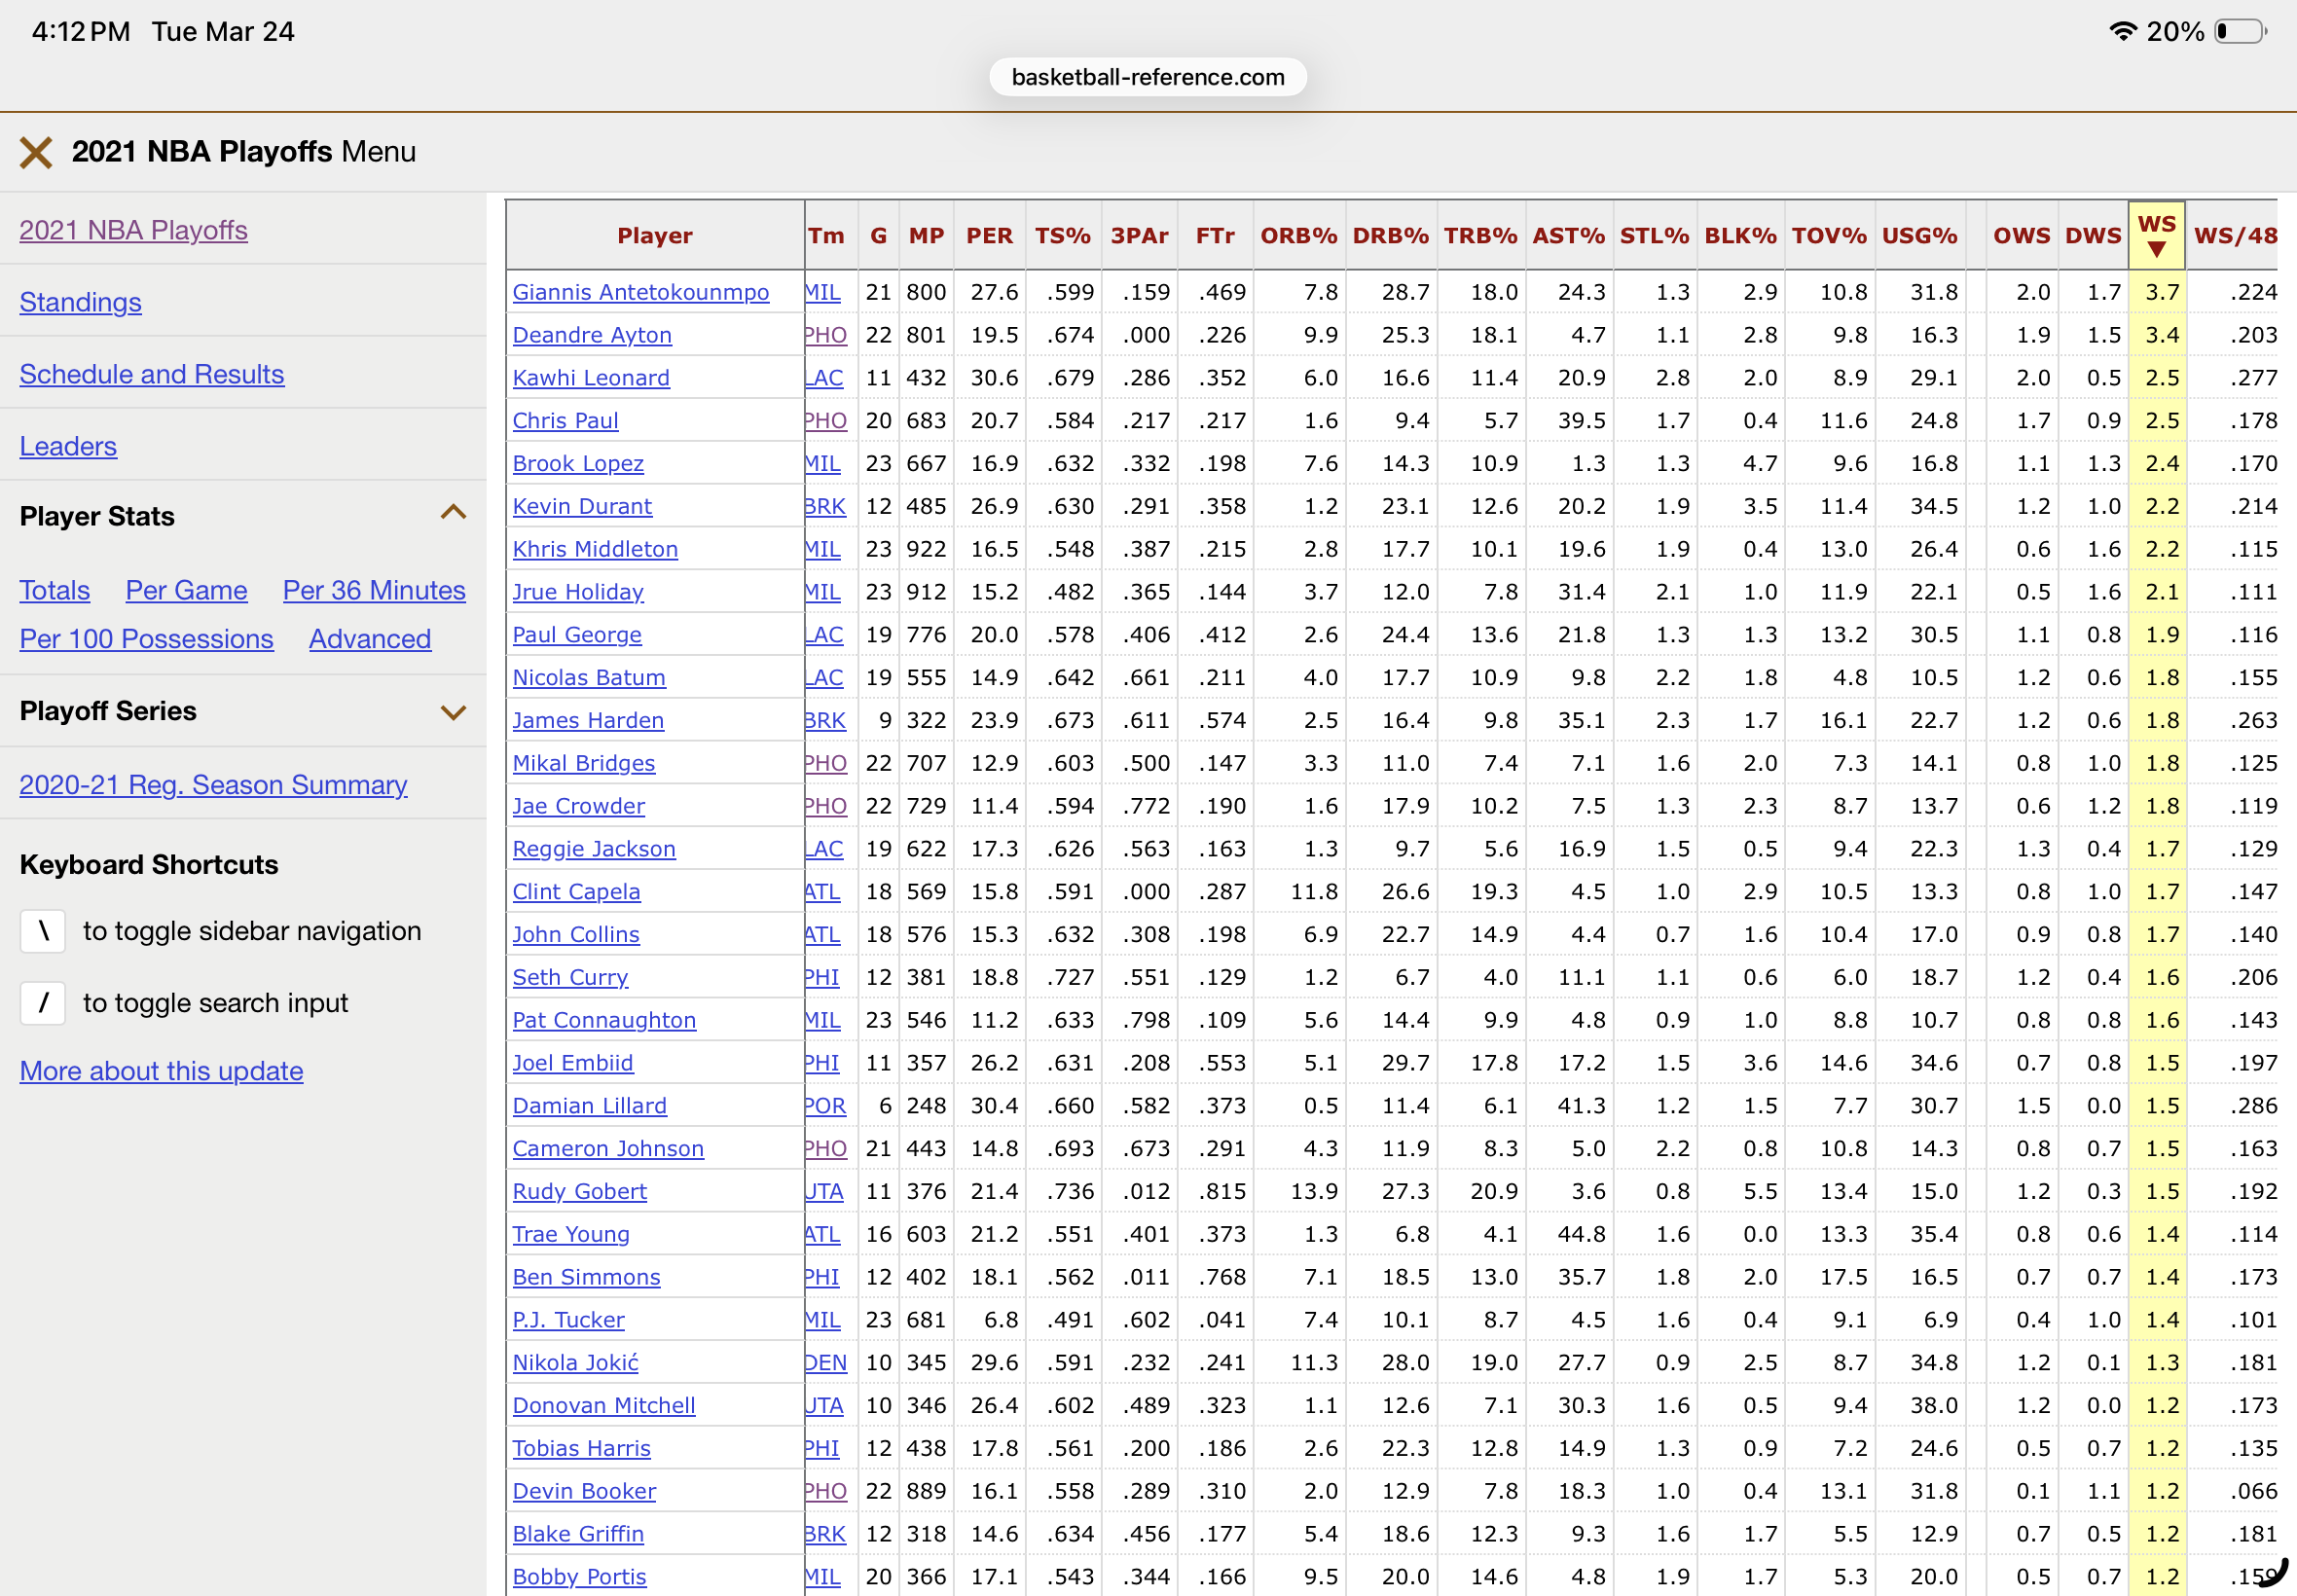Viewport: 2297px width, 1596px height.
Task: Tap the basketball-reference.com address bar
Action: click(x=1147, y=77)
